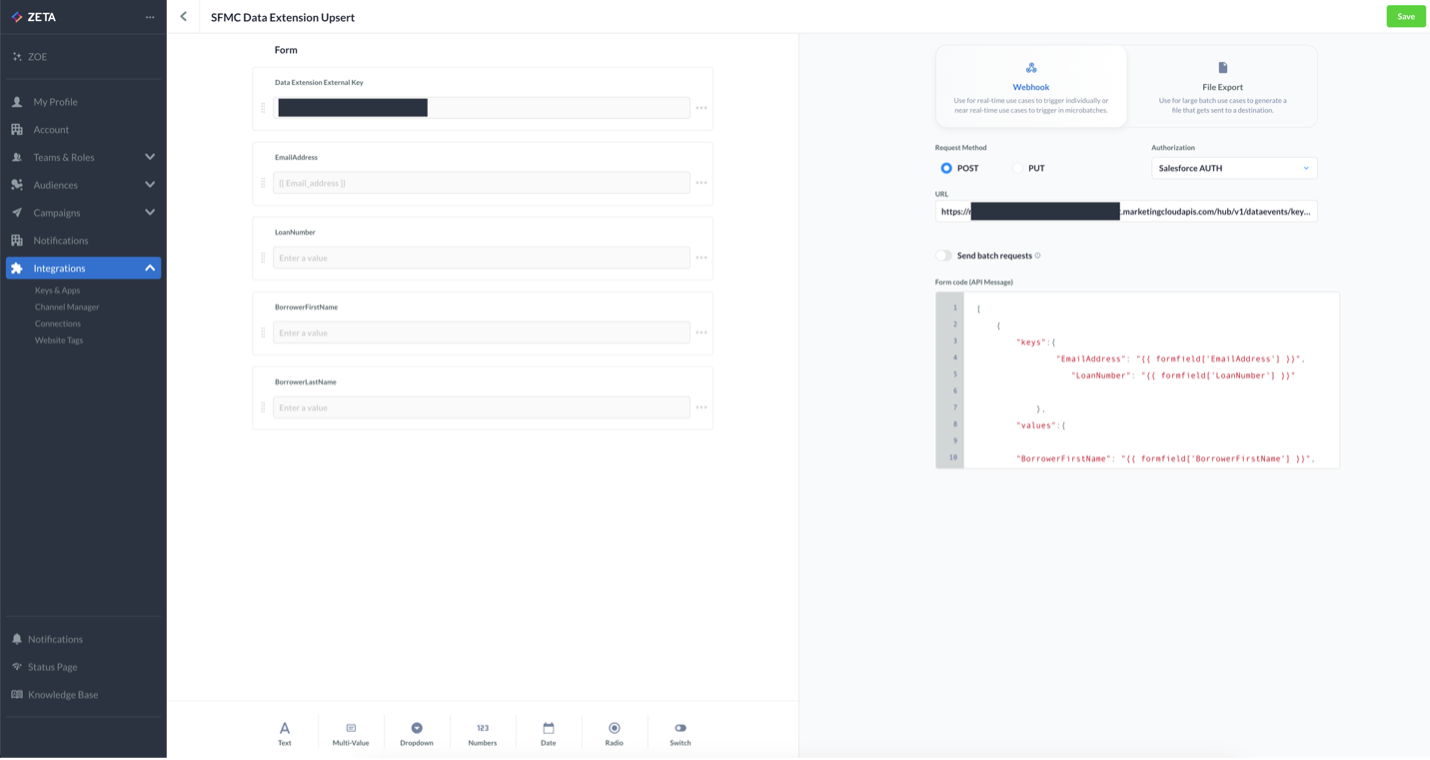Add a Numbers field element
The width and height of the screenshot is (1430, 760).
point(482,733)
